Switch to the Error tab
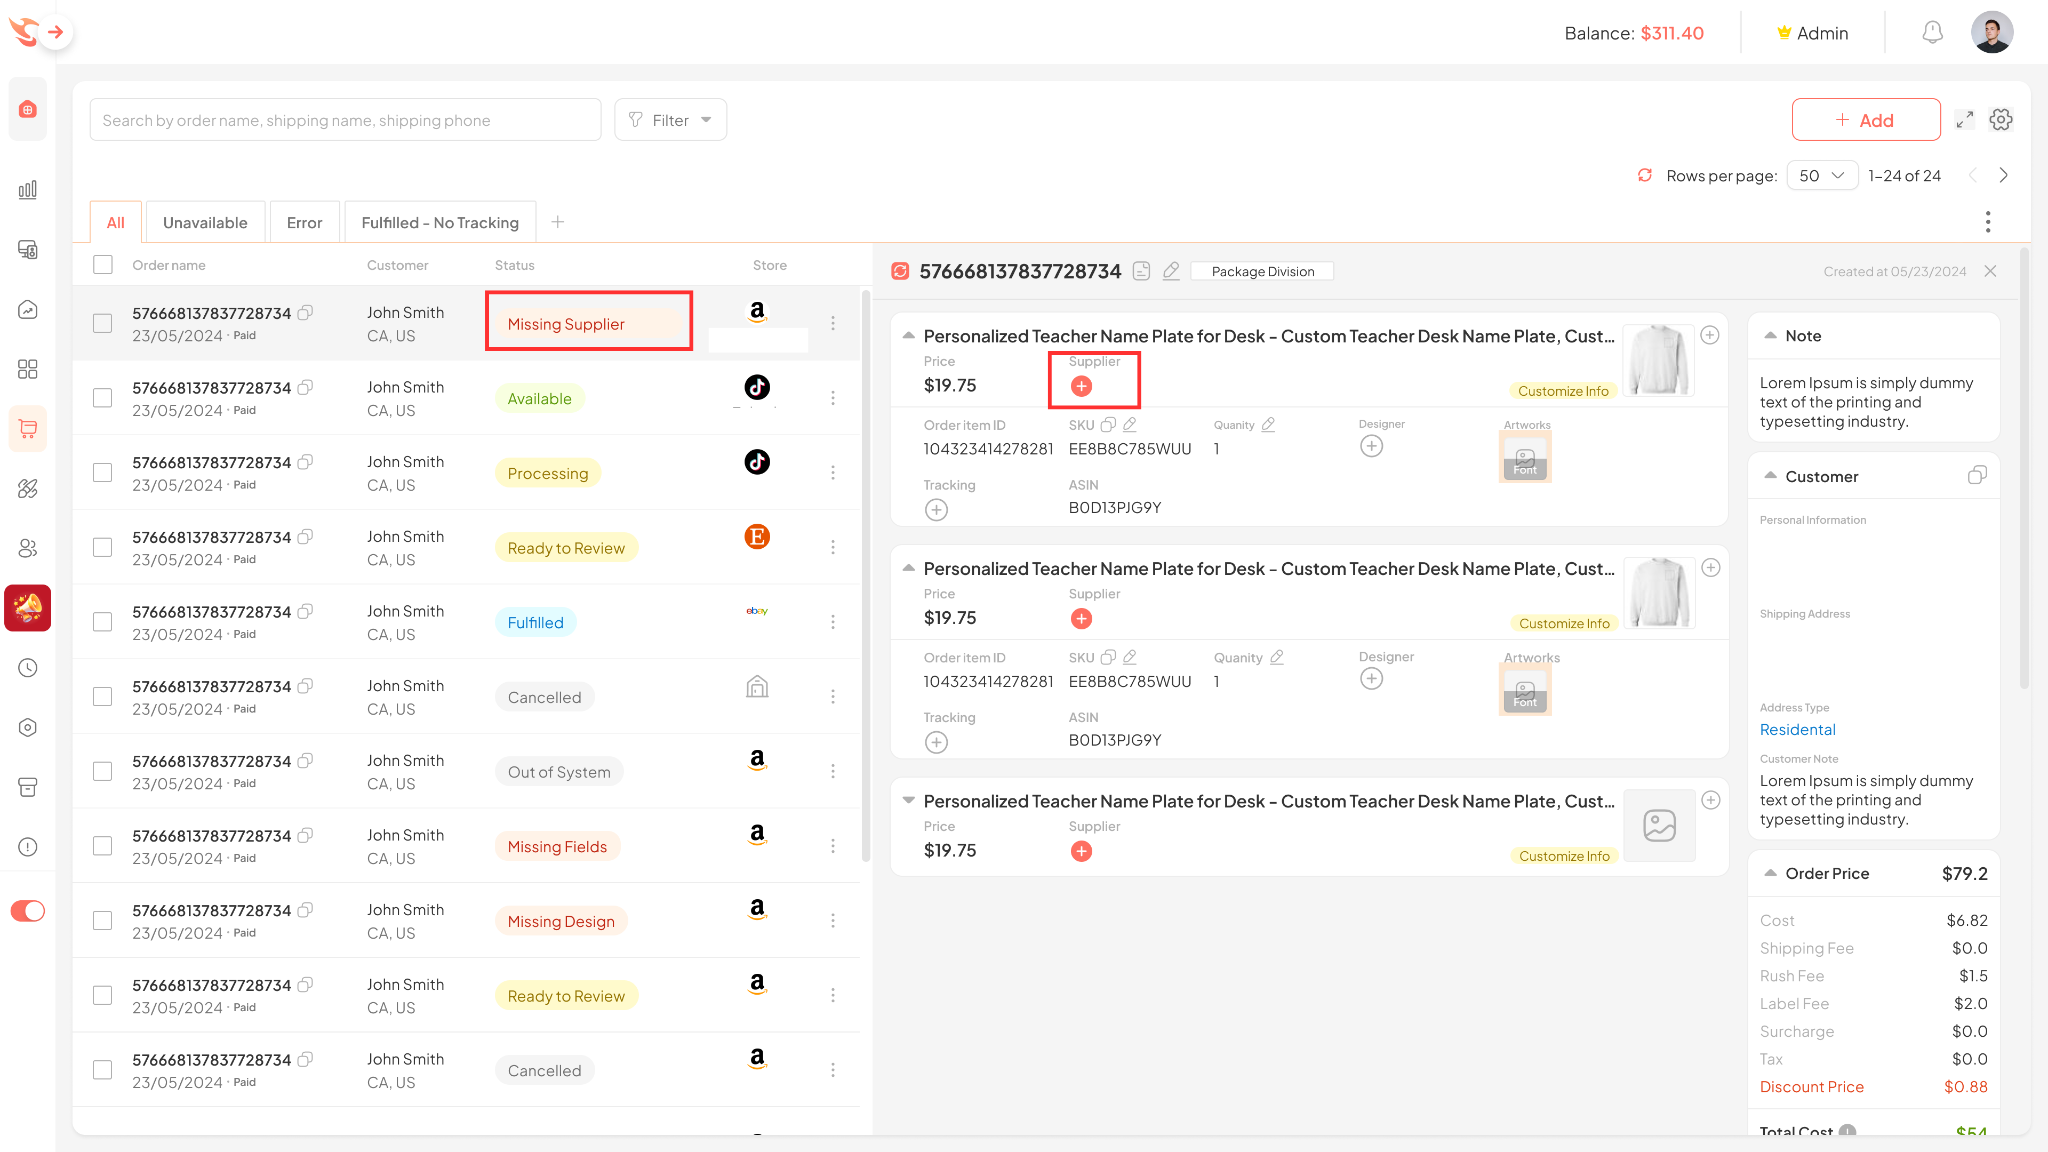 (x=304, y=222)
